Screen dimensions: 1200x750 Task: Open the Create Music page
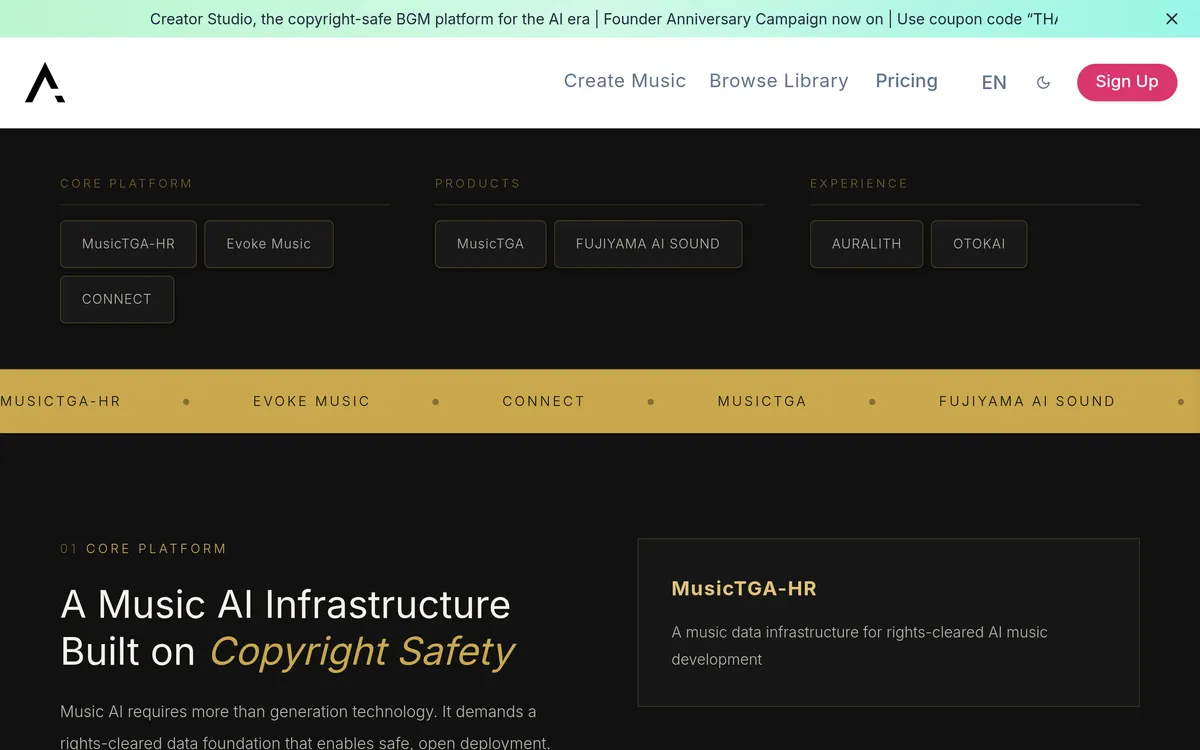click(x=624, y=81)
